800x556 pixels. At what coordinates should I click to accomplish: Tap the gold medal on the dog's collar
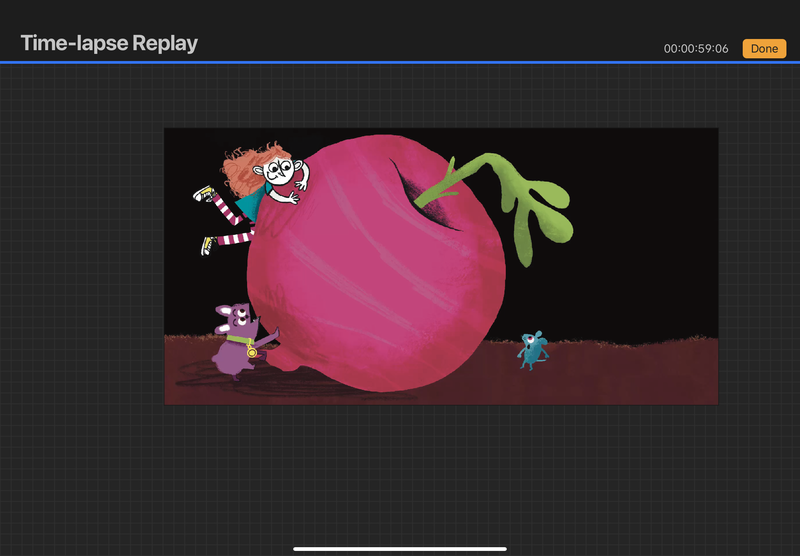(x=252, y=352)
